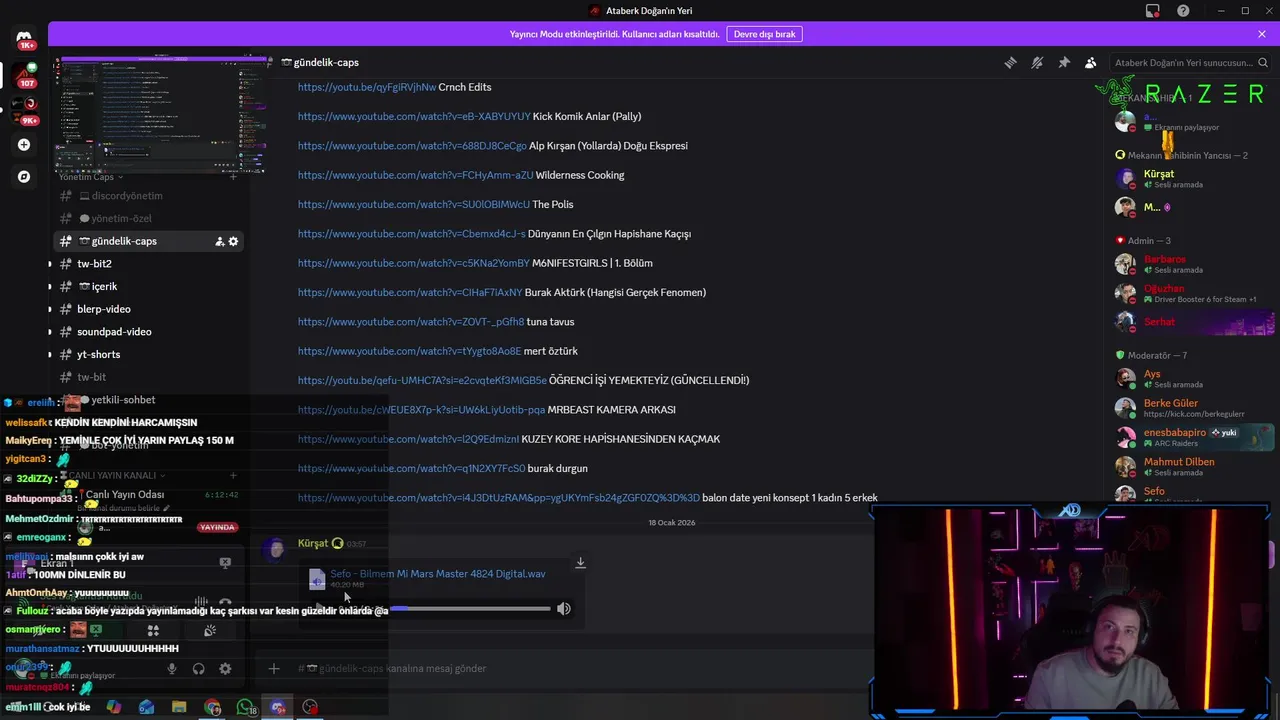
Task: Stop screen sharing icon in voice panel
Action: (x=96, y=630)
